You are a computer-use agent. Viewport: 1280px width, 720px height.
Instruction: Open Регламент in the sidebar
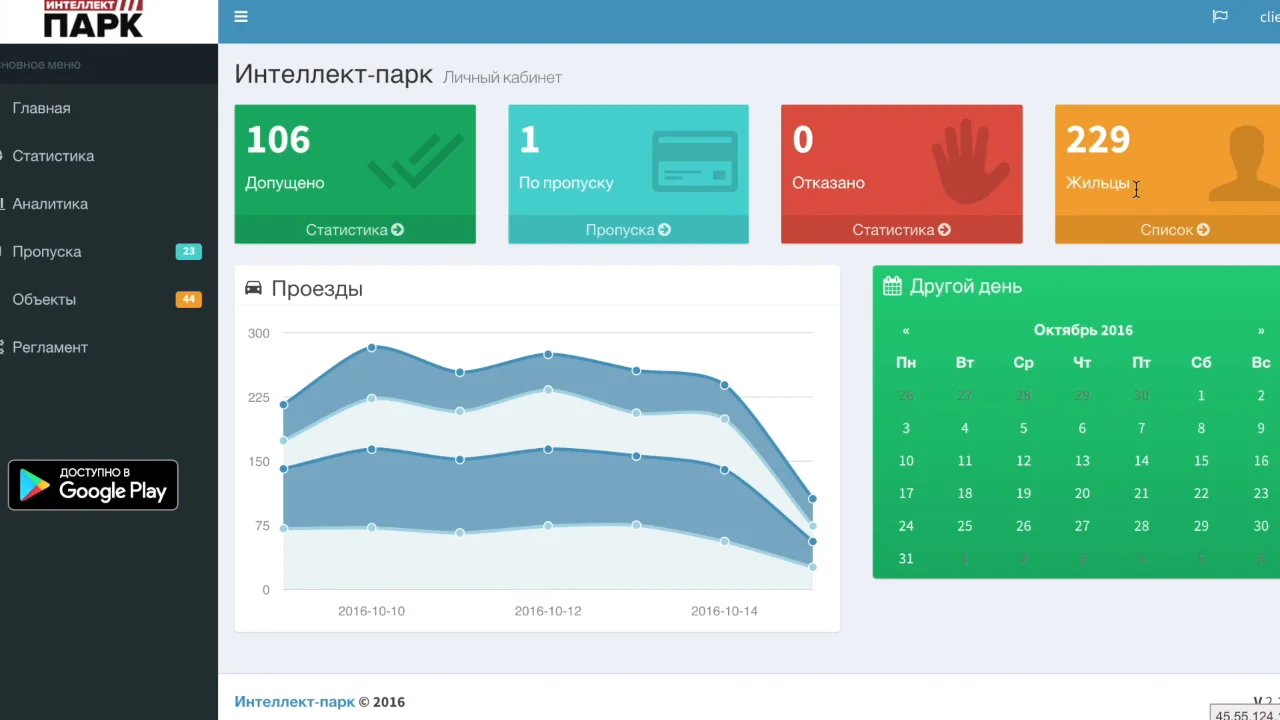109,348
